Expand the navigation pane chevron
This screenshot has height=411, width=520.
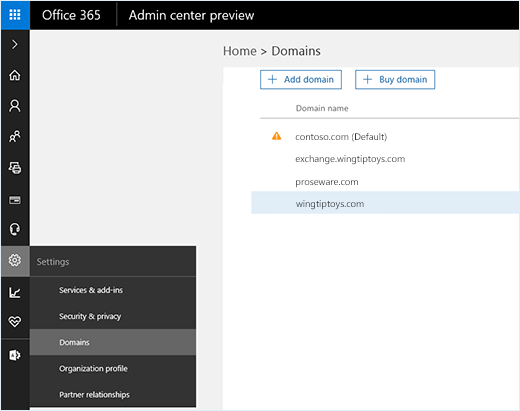(15, 44)
